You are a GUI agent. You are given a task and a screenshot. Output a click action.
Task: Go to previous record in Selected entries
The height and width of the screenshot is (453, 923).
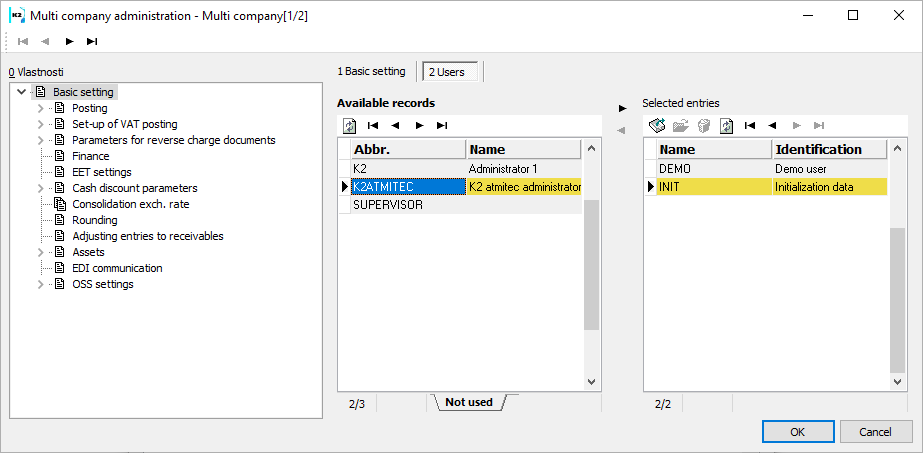tap(772, 126)
